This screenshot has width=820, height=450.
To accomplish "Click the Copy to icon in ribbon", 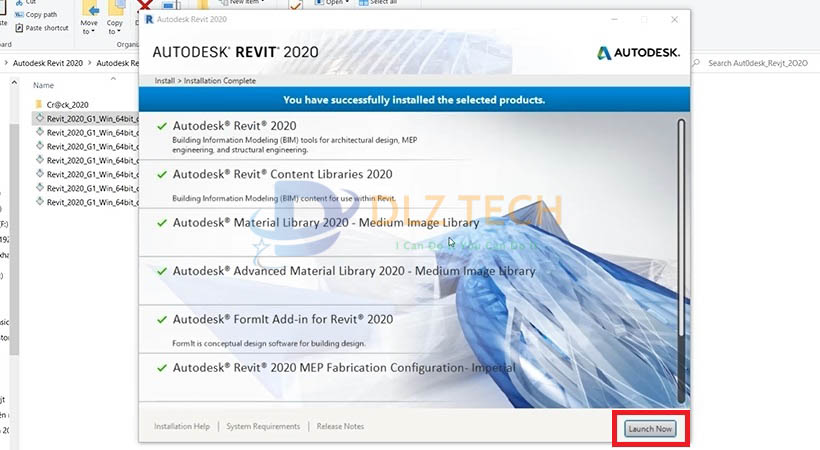I will 115,10.
